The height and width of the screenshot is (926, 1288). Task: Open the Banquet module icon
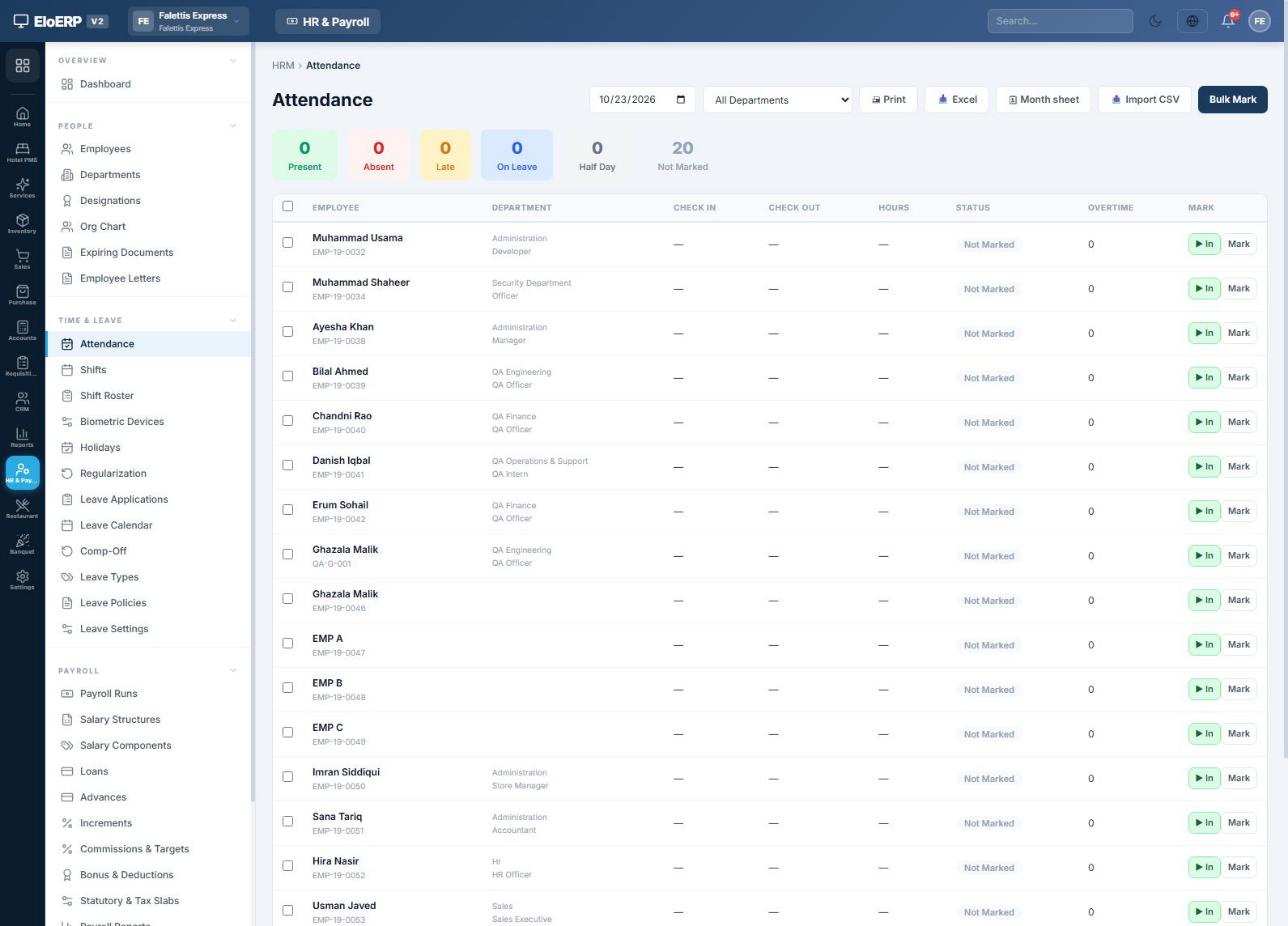coord(22,545)
